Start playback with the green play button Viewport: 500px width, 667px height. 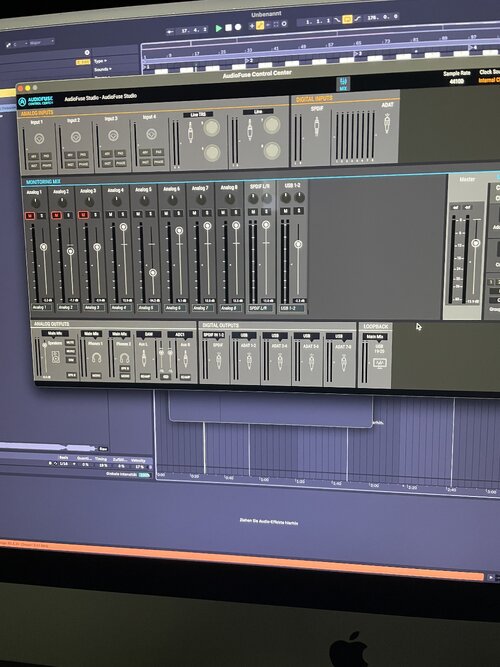pos(218,28)
